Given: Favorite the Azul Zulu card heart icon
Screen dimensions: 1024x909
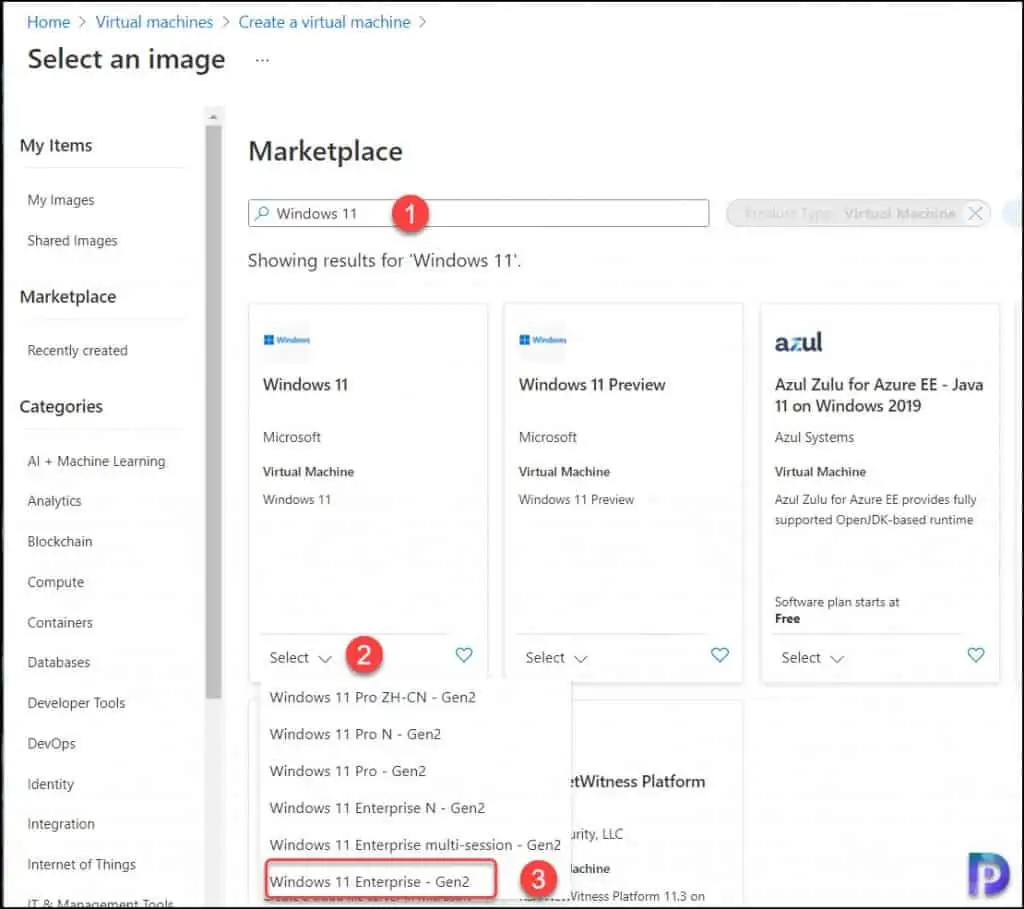Looking at the screenshot, I should click(976, 655).
